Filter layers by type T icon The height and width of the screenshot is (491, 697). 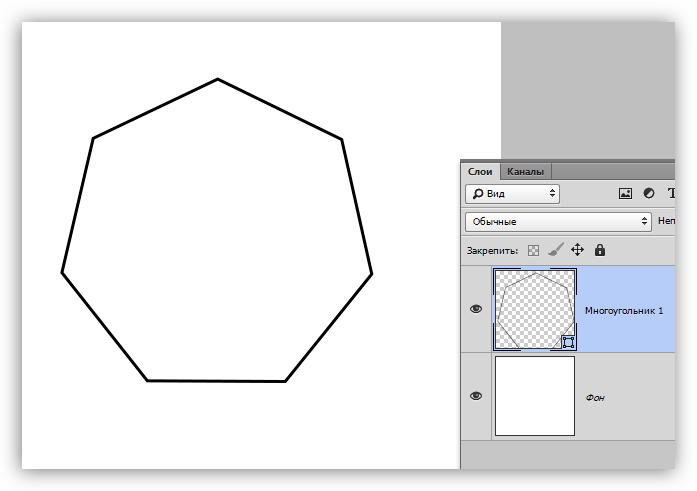tap(671, 193)
